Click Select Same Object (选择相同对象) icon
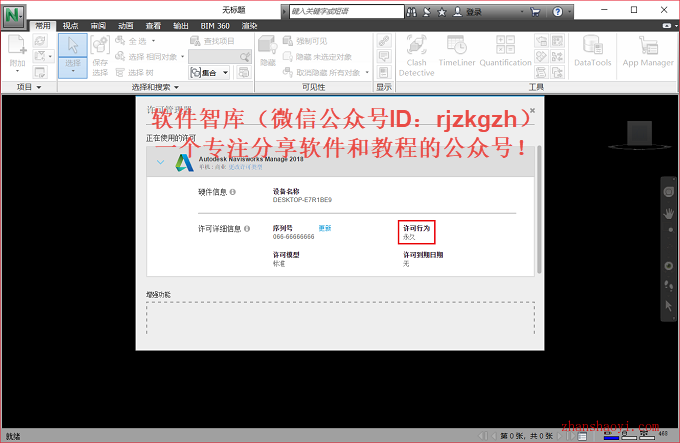The height and width of the screenshot is (443, 680). click(120, 56)
